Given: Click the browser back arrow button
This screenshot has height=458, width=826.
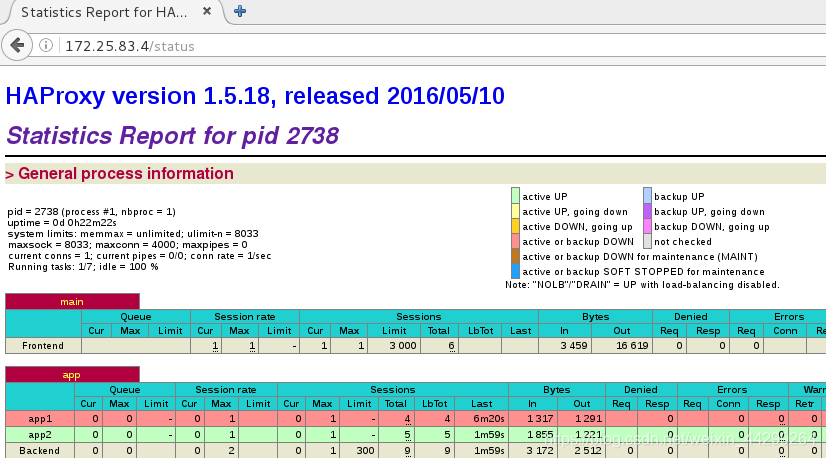Looking at the screenshot, I should [x=17, y=45].
